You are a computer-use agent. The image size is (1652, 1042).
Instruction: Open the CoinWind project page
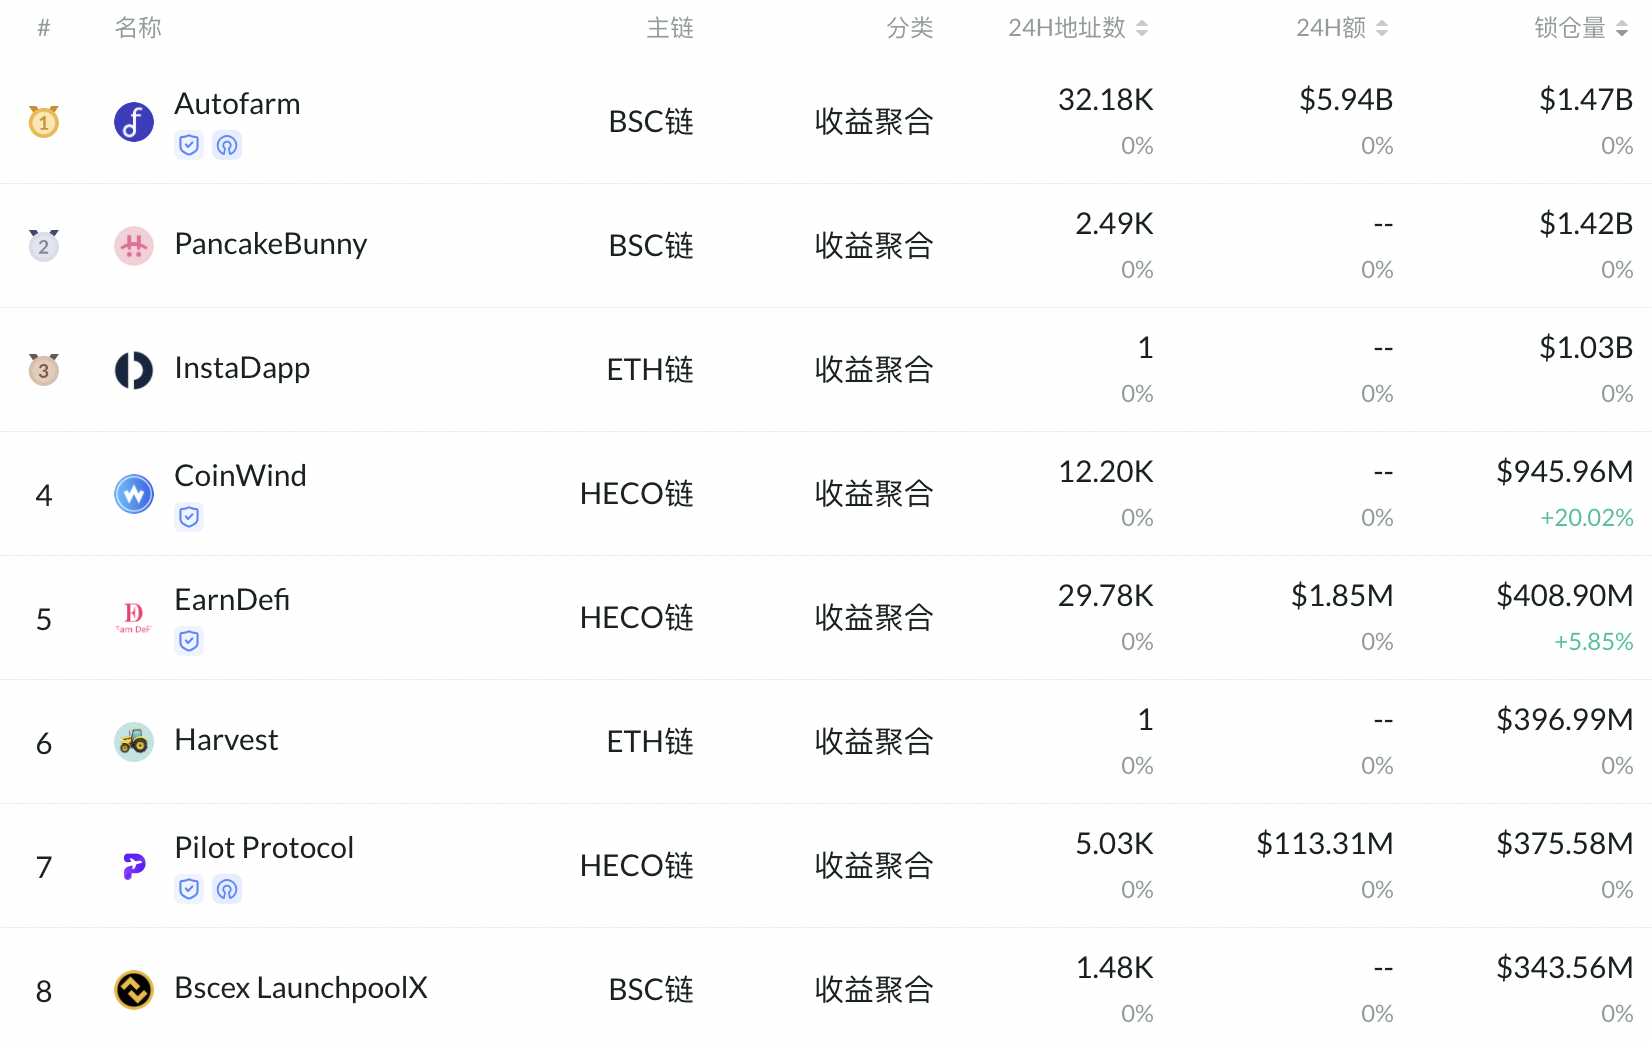point(240,476)
